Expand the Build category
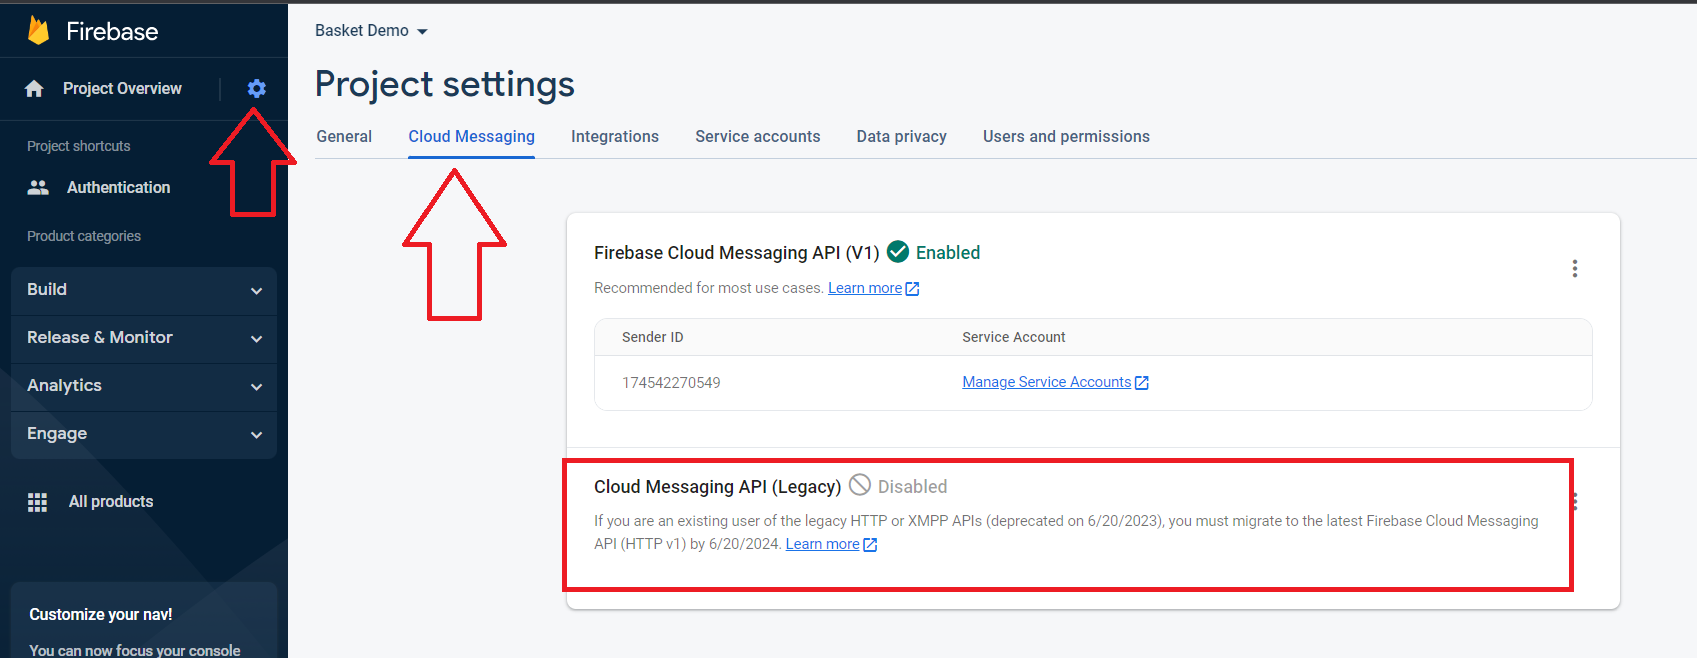 [144, 290]
